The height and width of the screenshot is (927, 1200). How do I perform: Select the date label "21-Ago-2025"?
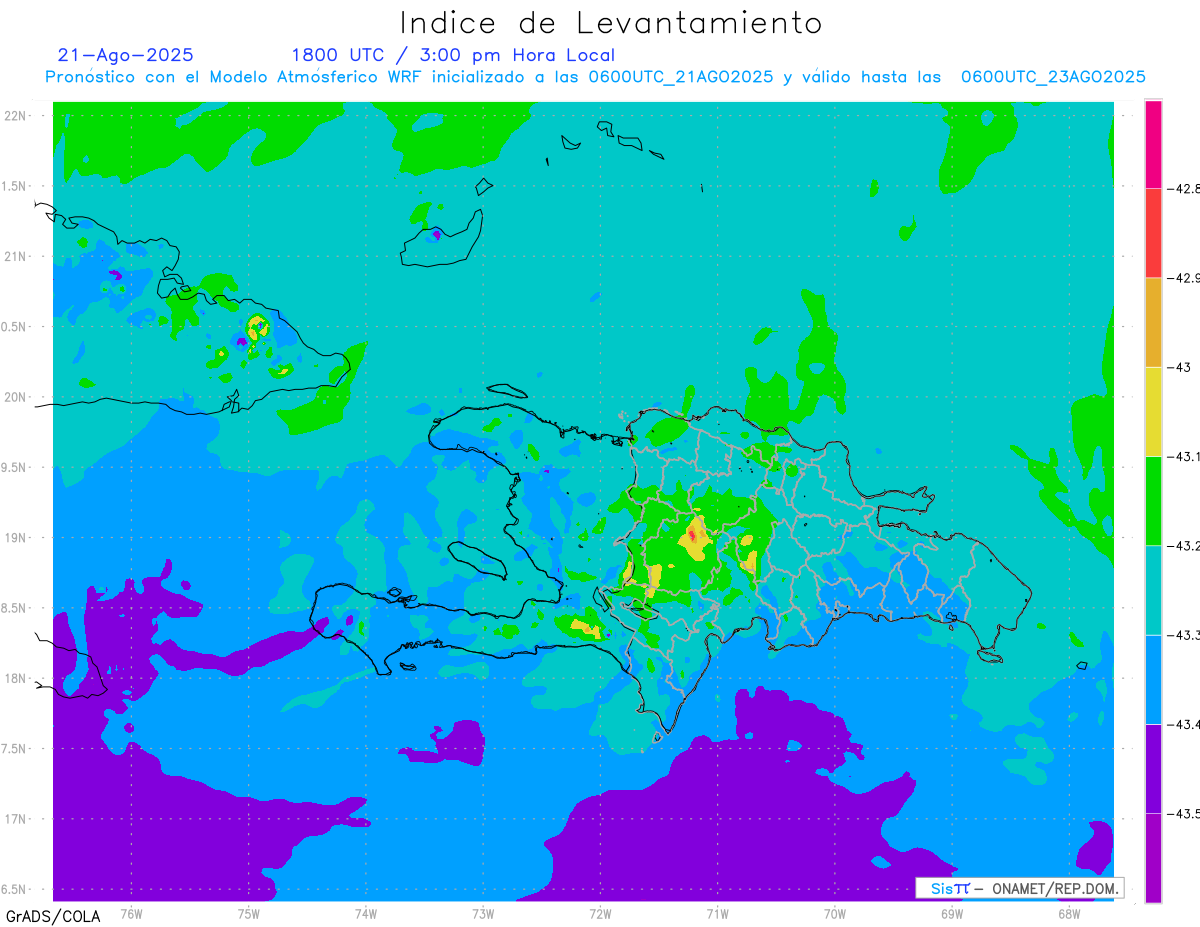126,55
